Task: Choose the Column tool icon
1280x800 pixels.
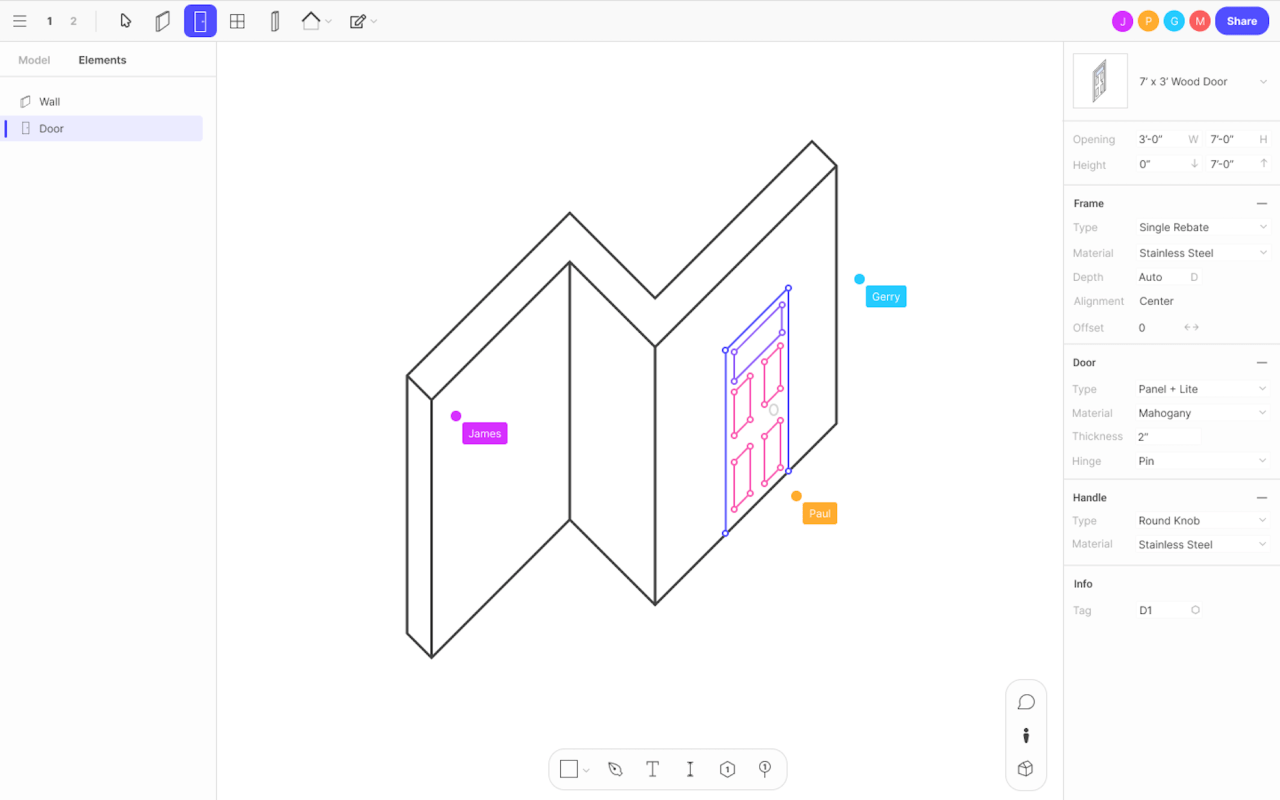Action: 275,21
